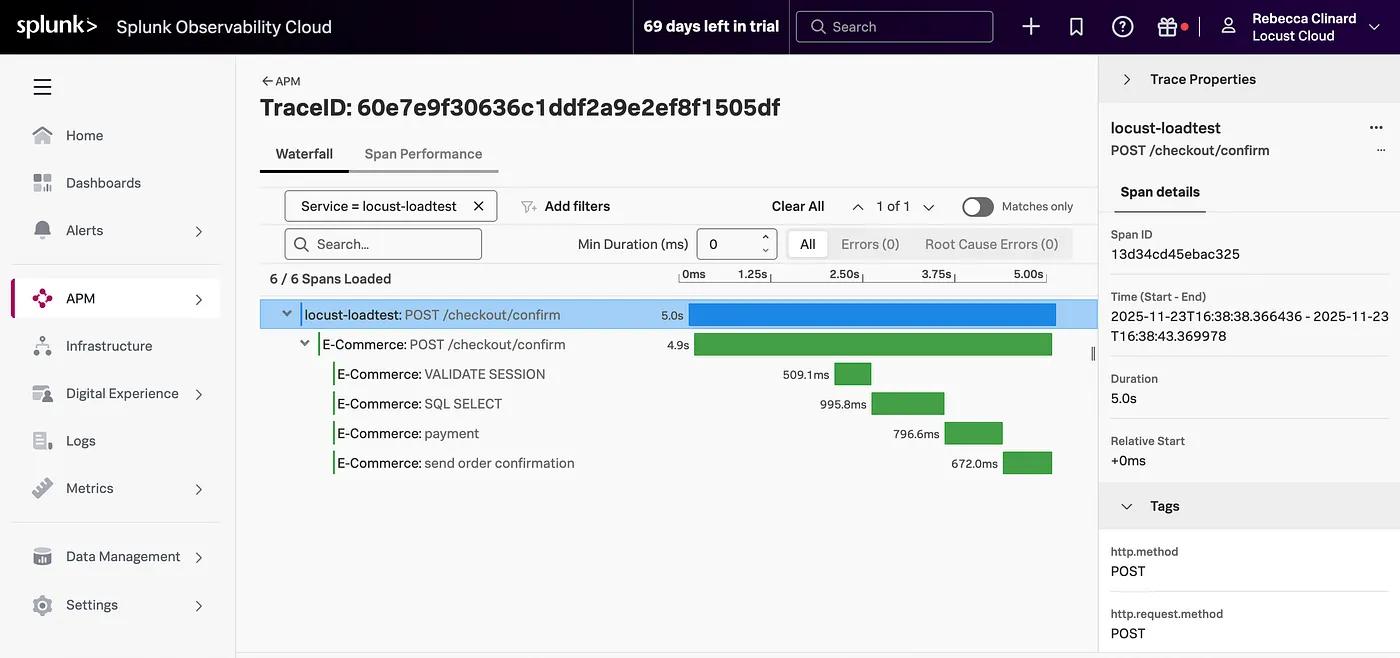Click the gift icon with notification dot
The width and height of the screenshot is (1400, 658).
(x=1168, y=26)
